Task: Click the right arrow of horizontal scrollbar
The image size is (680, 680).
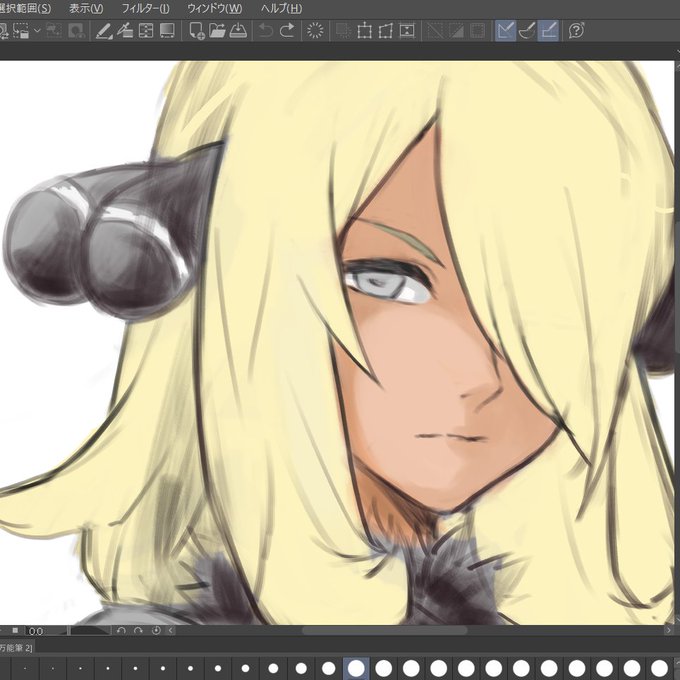Action: click(669, 631)
